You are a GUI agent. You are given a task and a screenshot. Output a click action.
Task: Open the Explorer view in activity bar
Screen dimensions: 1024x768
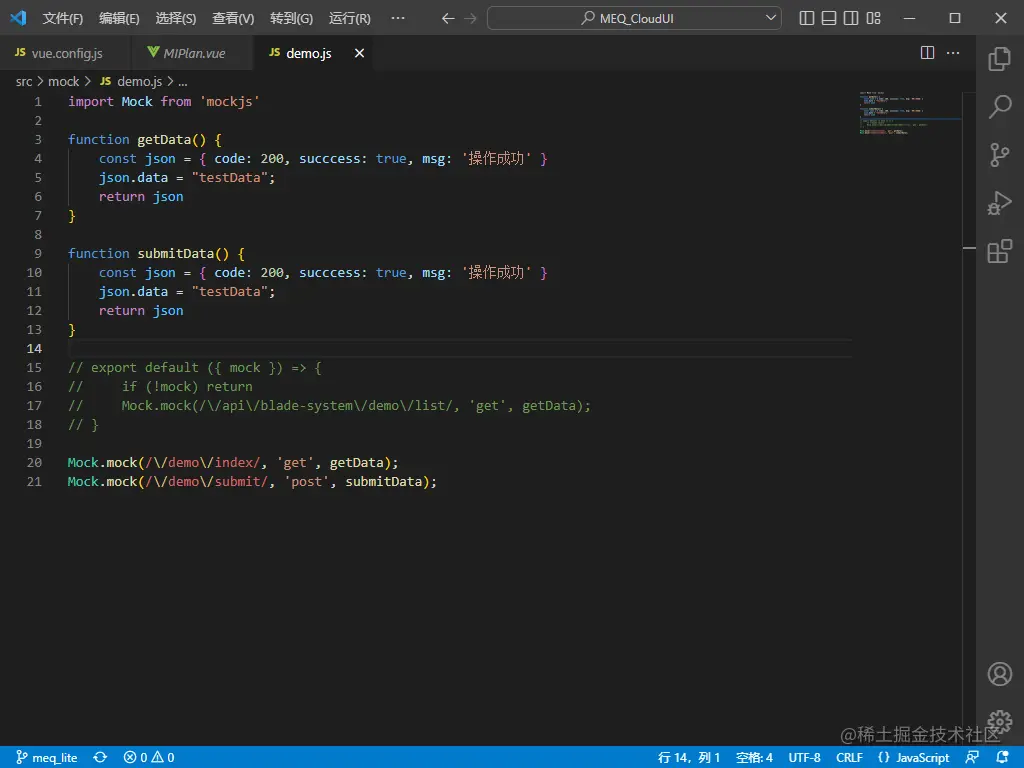[x=999, y=59]
